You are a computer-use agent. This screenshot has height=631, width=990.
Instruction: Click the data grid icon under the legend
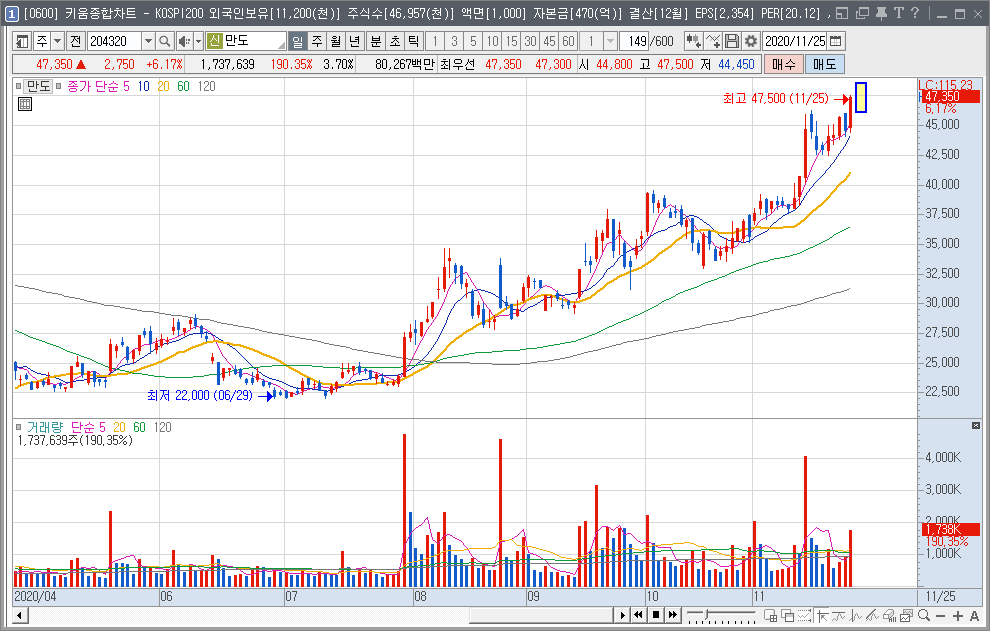tap(25, 104)
